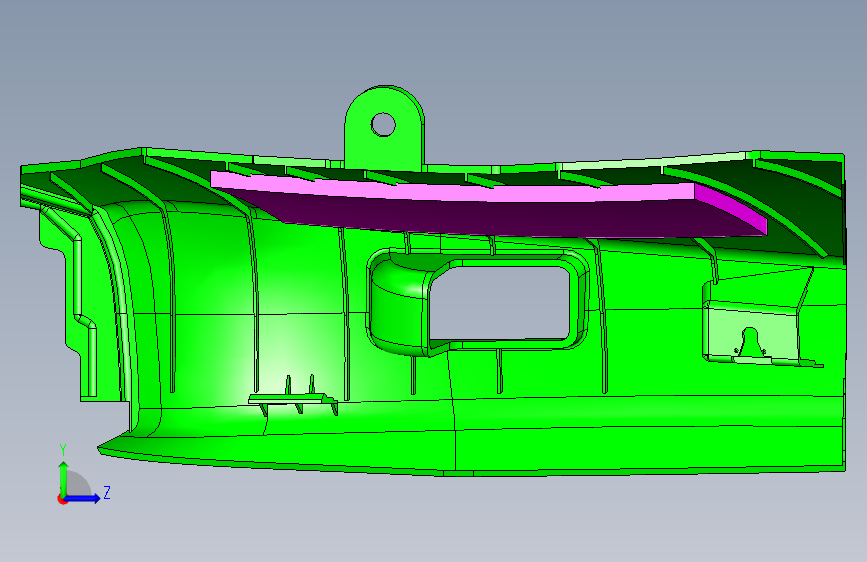
Task: Select the rounded rim of the rectangular window cutout
Action: coord(478,303)
